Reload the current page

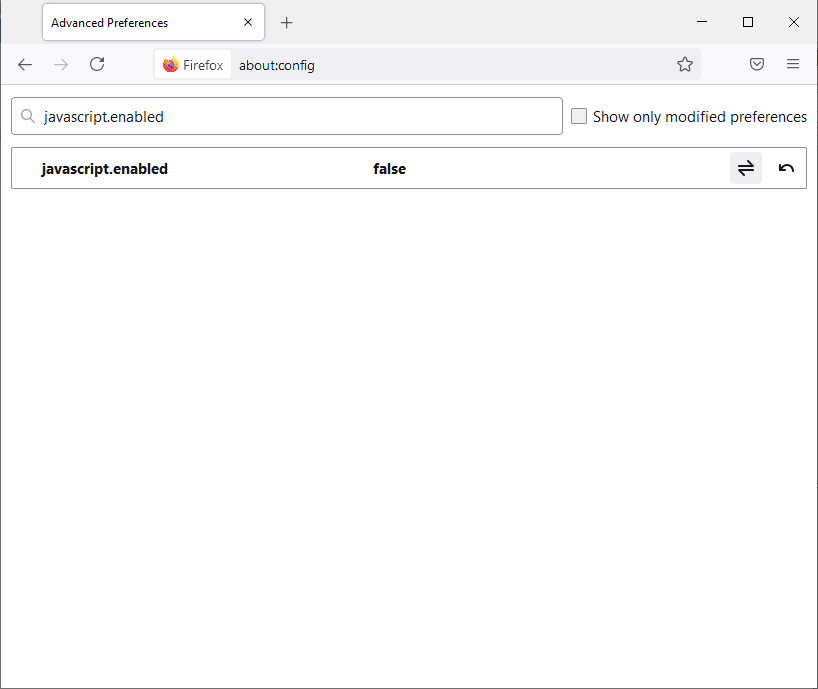click(97, 64)
